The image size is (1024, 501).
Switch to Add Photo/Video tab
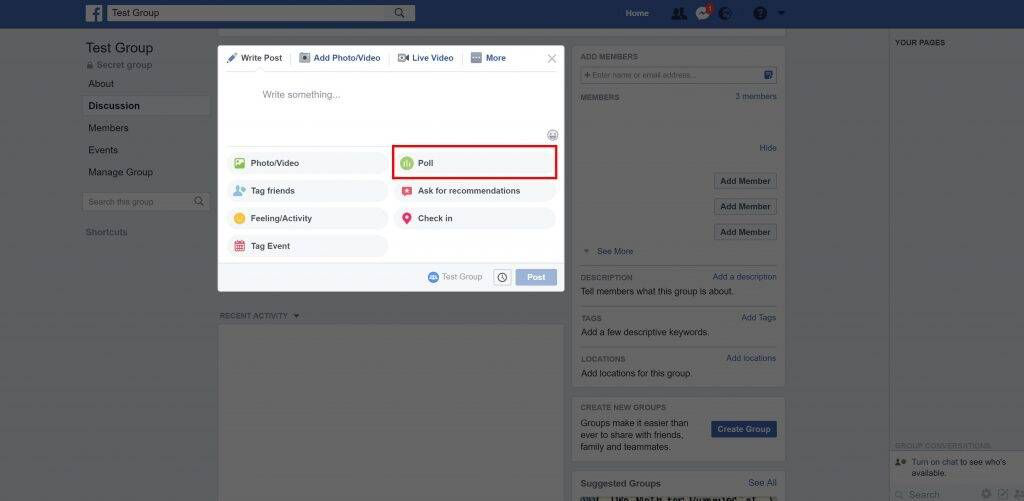point(340,58)
